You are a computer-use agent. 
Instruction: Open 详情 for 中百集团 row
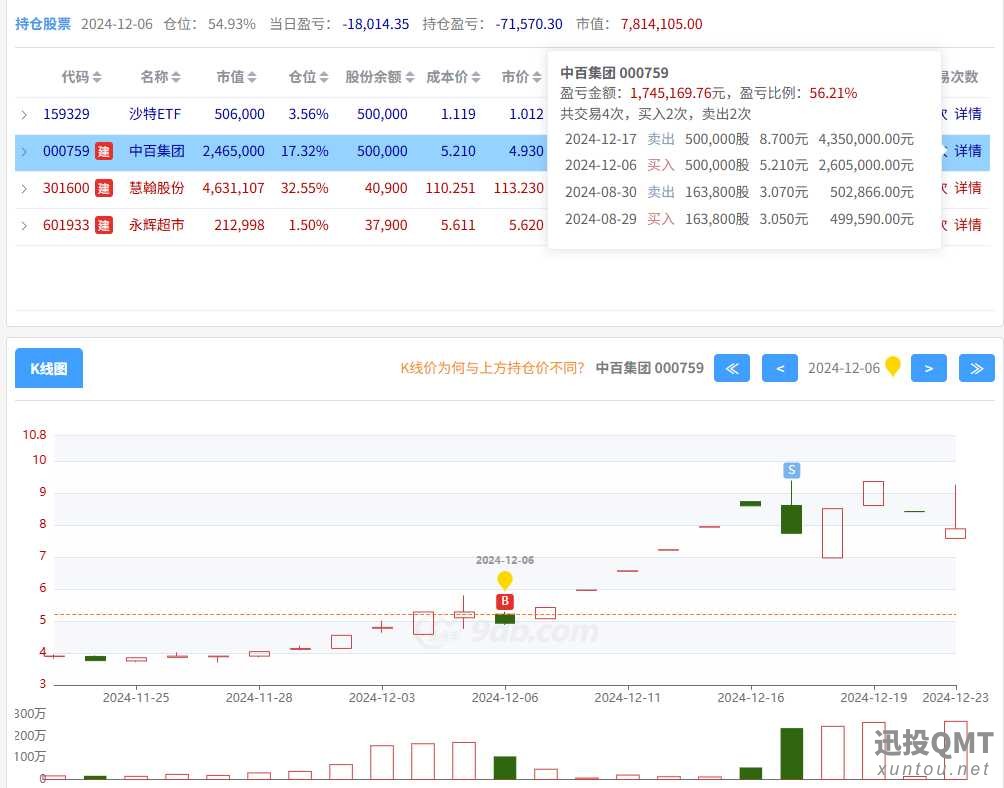click(968, 151)
